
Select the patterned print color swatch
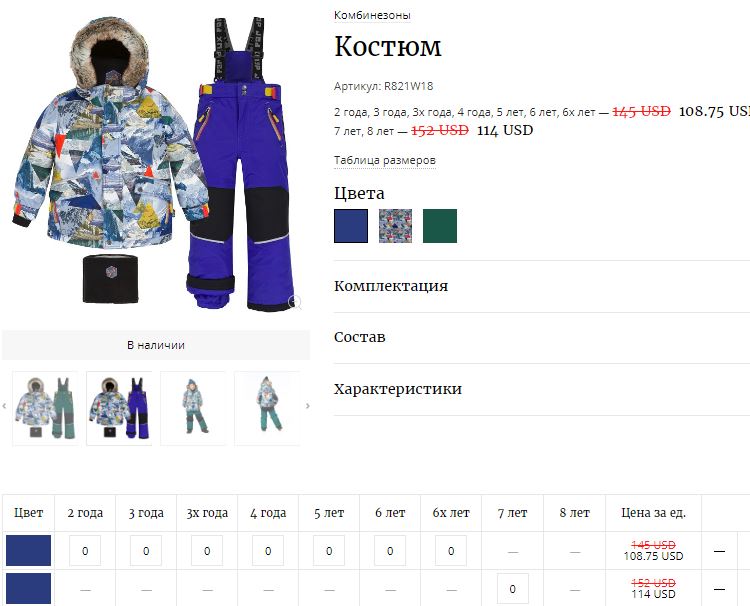[x=395, y=226]
